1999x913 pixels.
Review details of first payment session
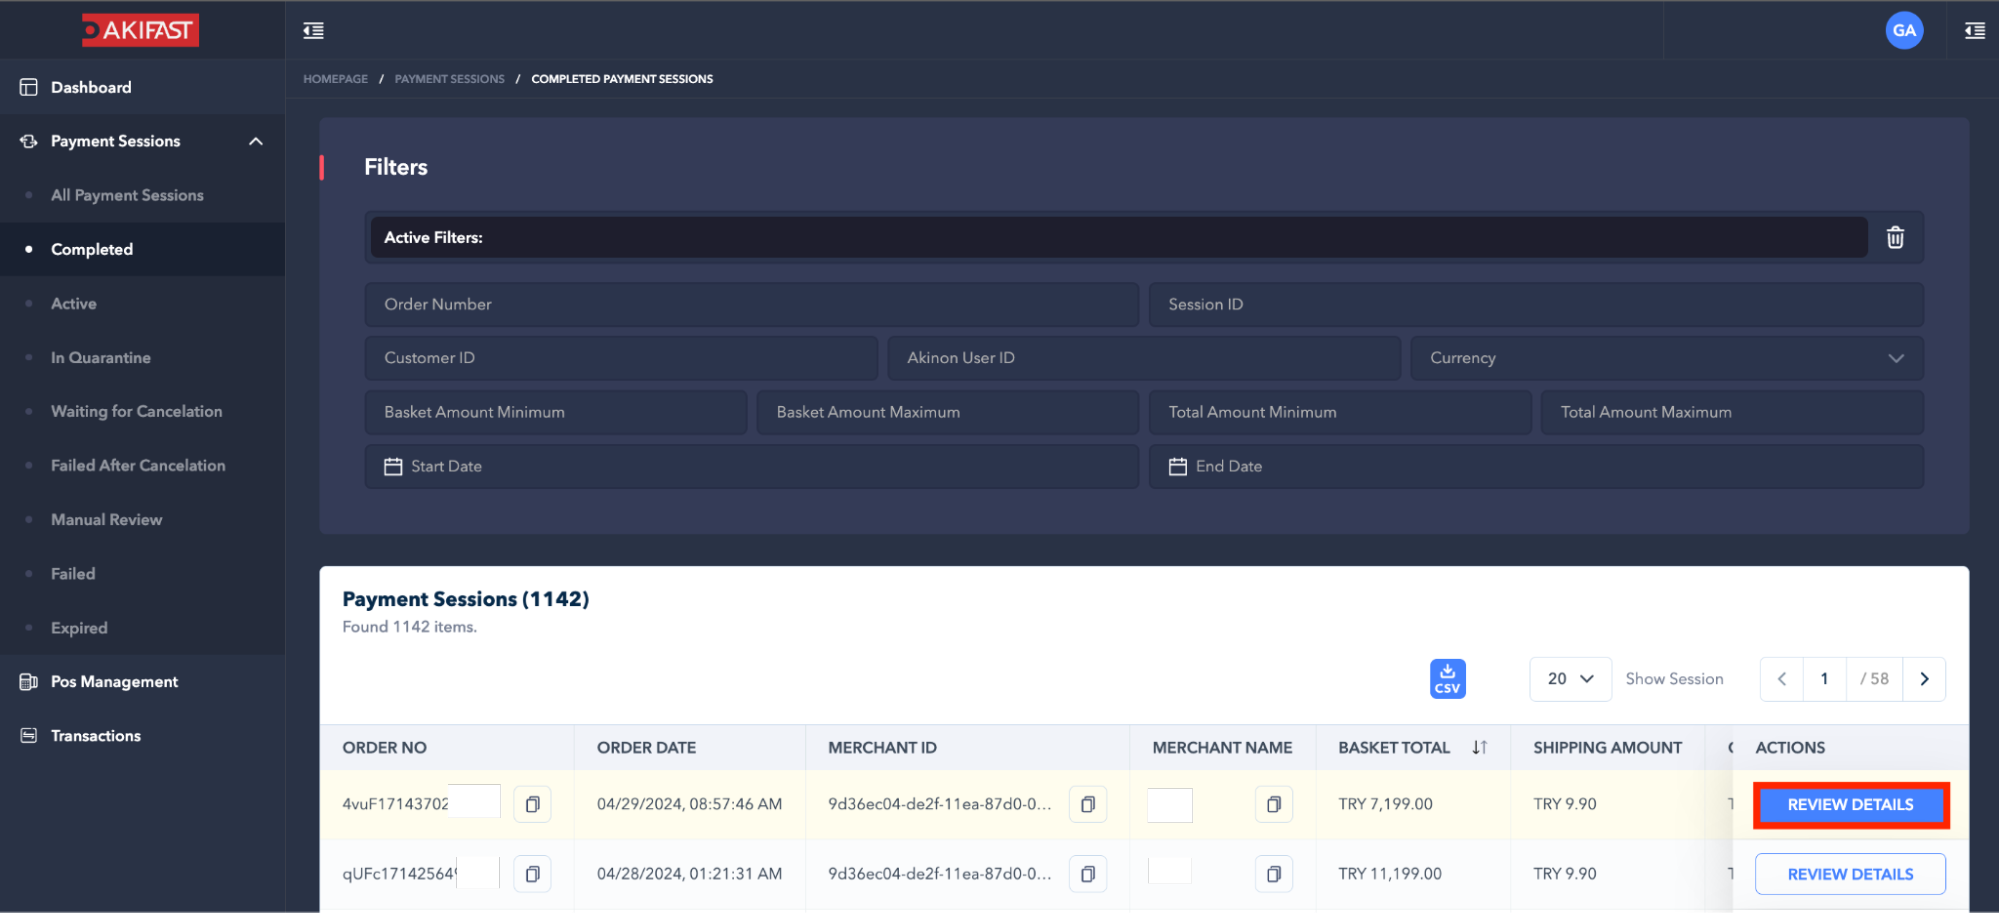click(x=1849, y=805)
